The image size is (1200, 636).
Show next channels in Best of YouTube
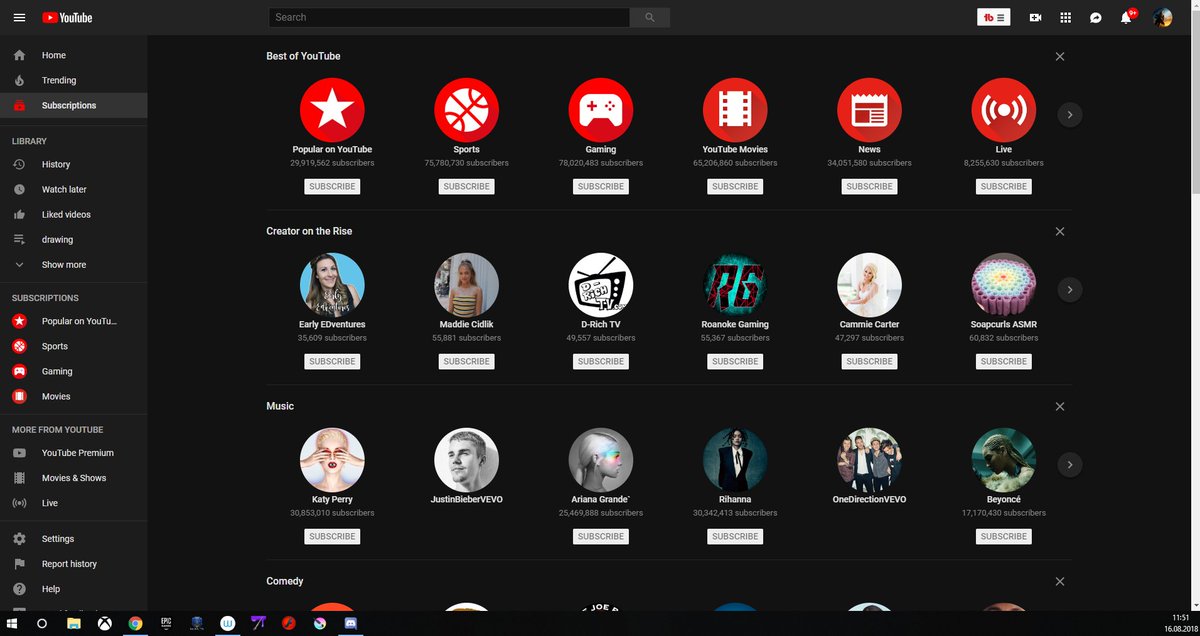1070,115
